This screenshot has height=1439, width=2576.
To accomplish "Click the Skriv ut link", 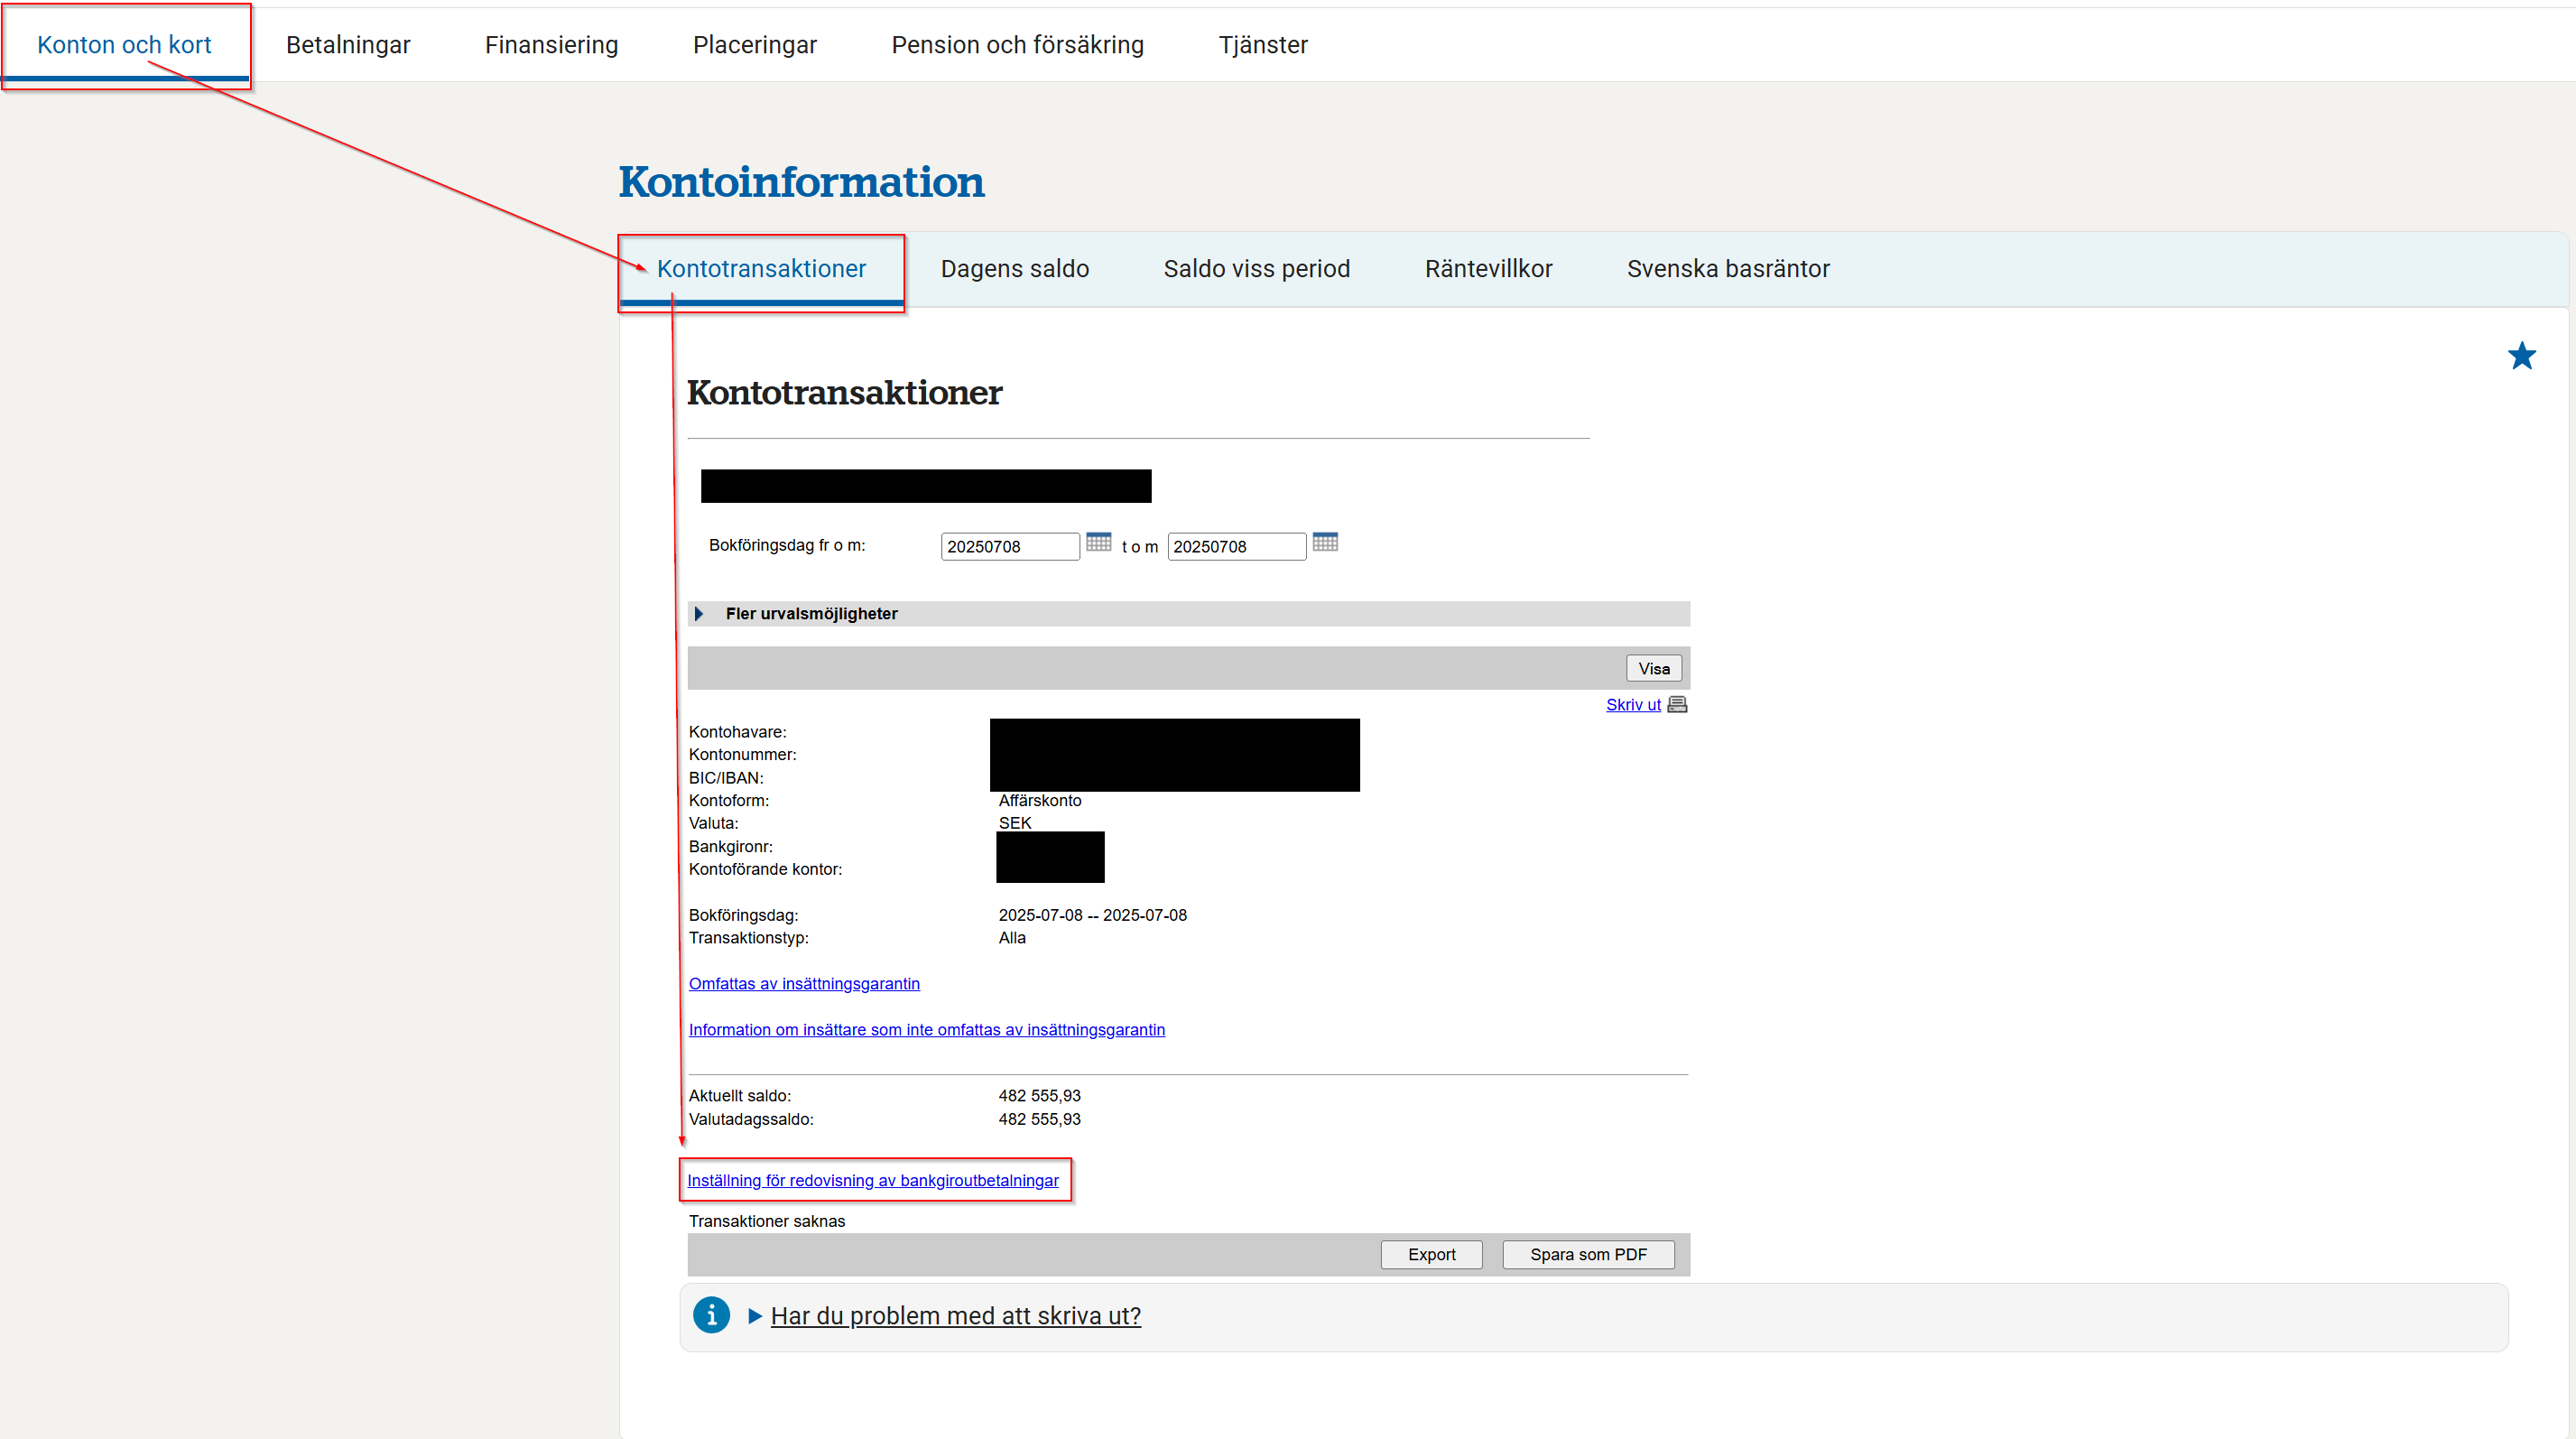I will pyautogui.click(x=1633, y=705).
